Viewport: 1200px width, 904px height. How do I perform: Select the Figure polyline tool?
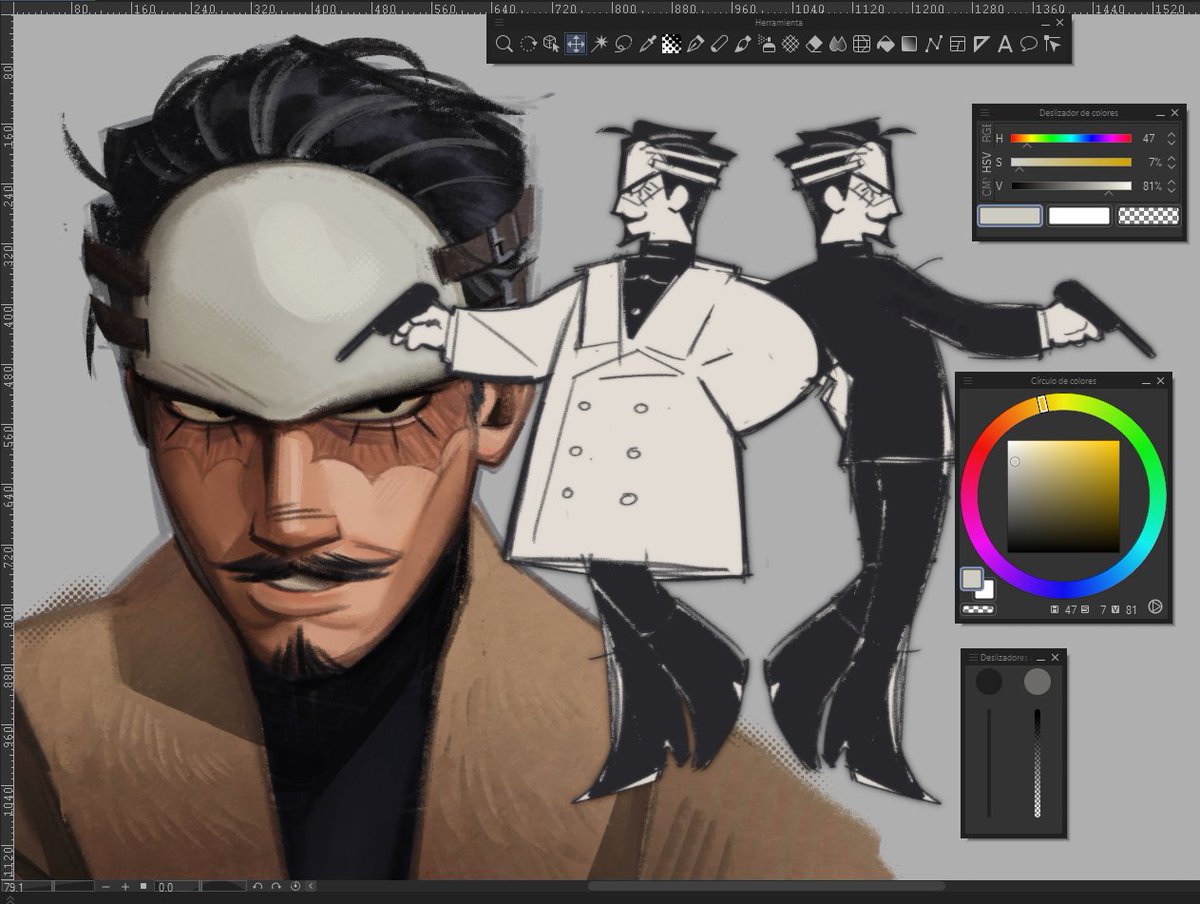pos(933,43)
